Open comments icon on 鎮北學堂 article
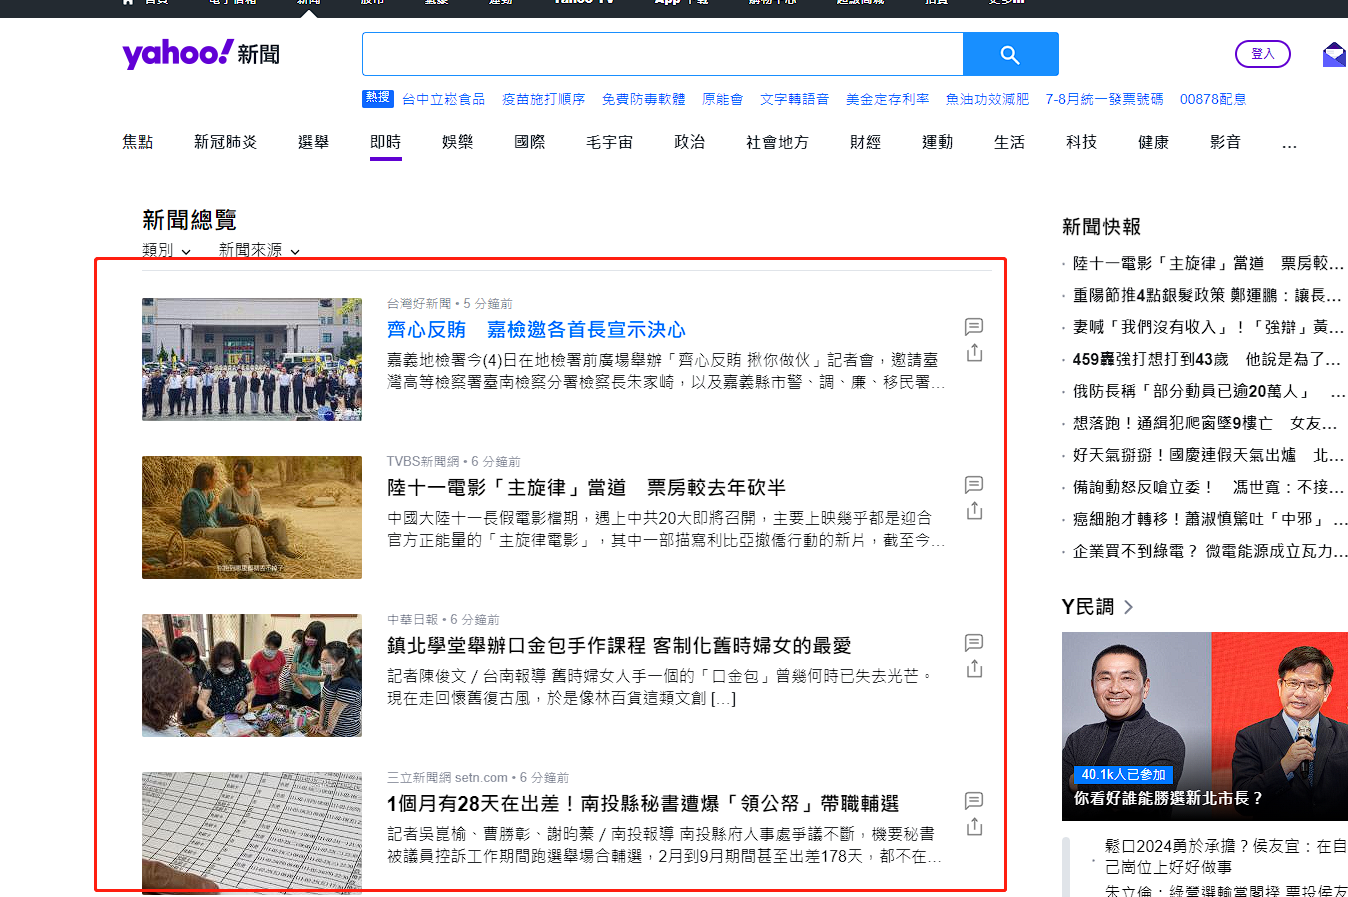 [974, 643]
